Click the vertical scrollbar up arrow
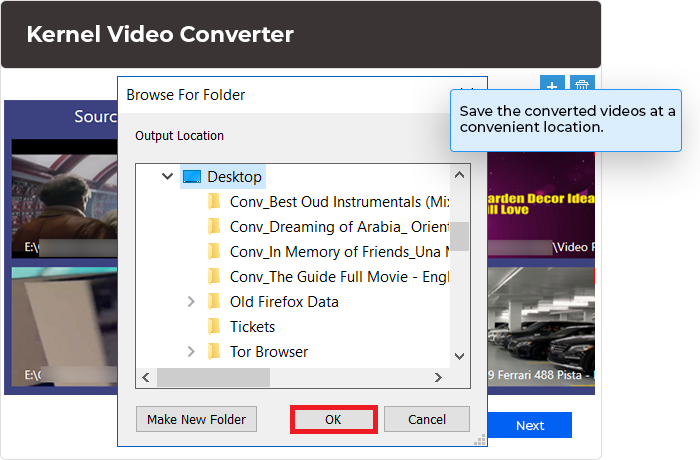Image resolution: width=700 pixels, height=460 pixels. 459,175
